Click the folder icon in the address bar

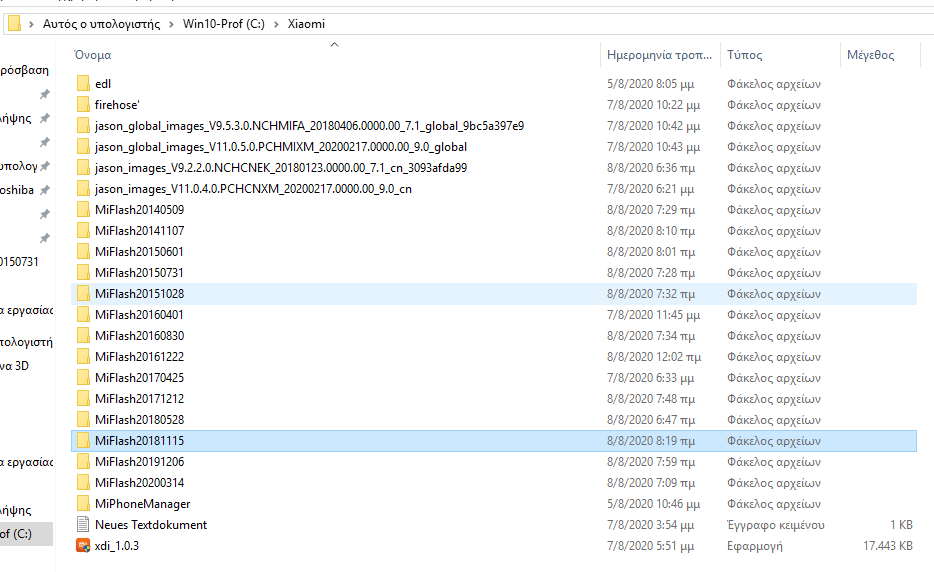pos(14,24)
